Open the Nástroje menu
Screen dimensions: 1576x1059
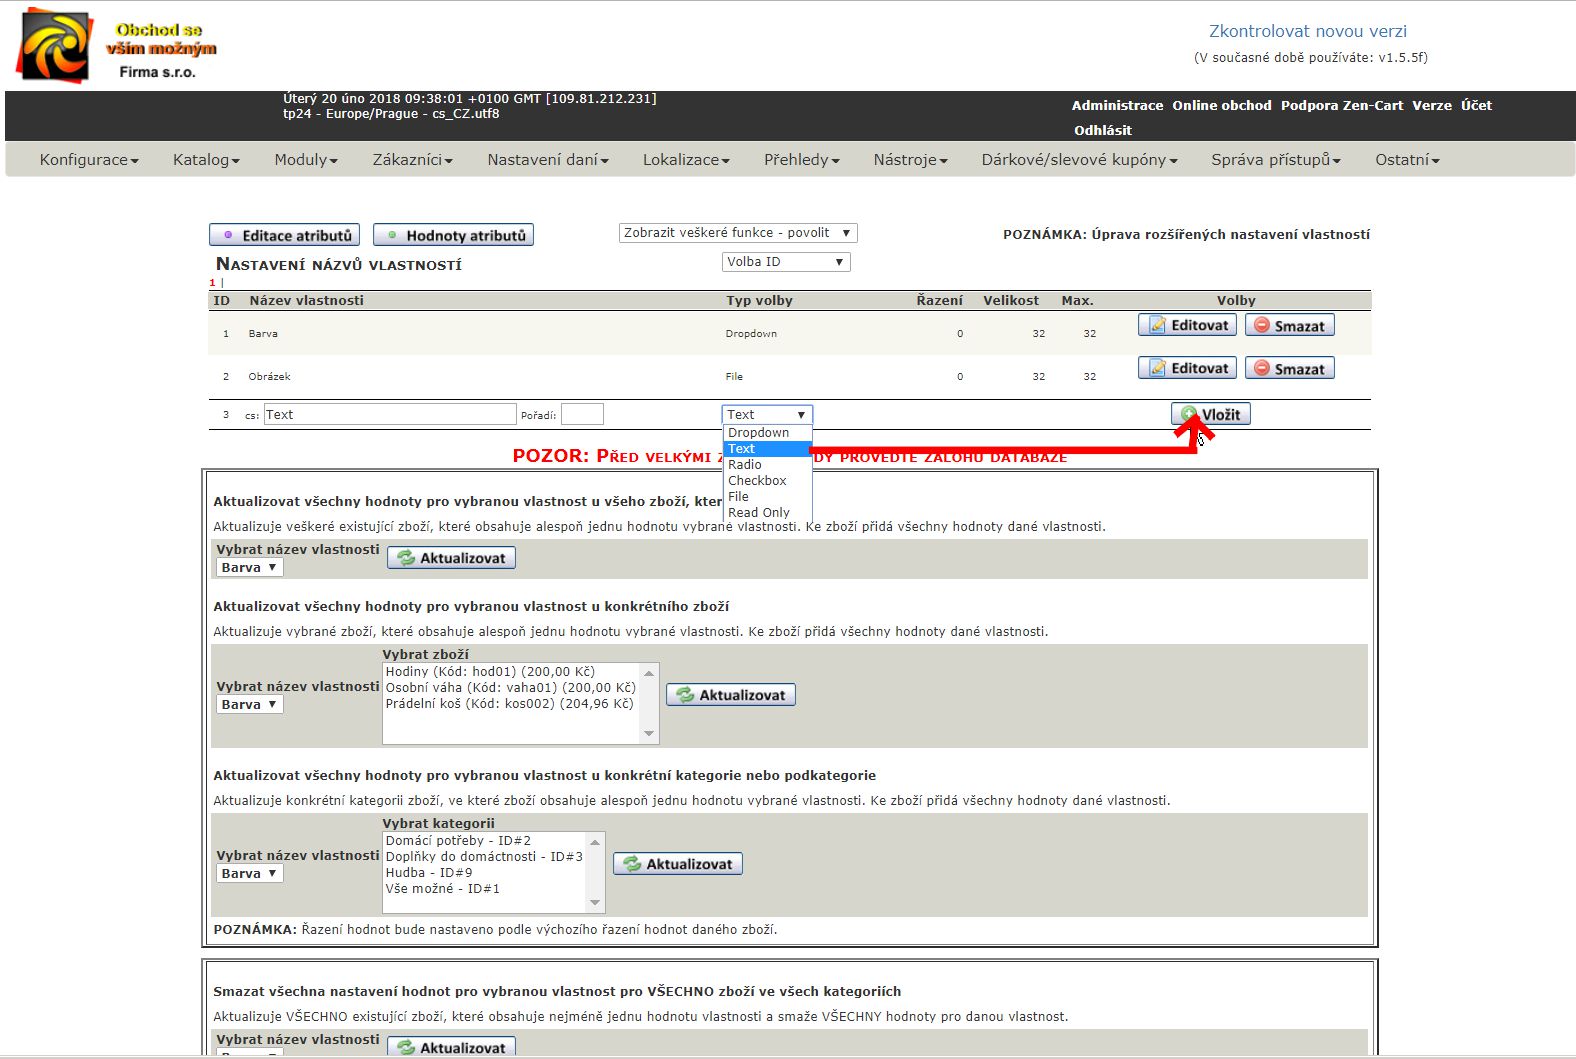pyautogui.click(x=910, y=160)
